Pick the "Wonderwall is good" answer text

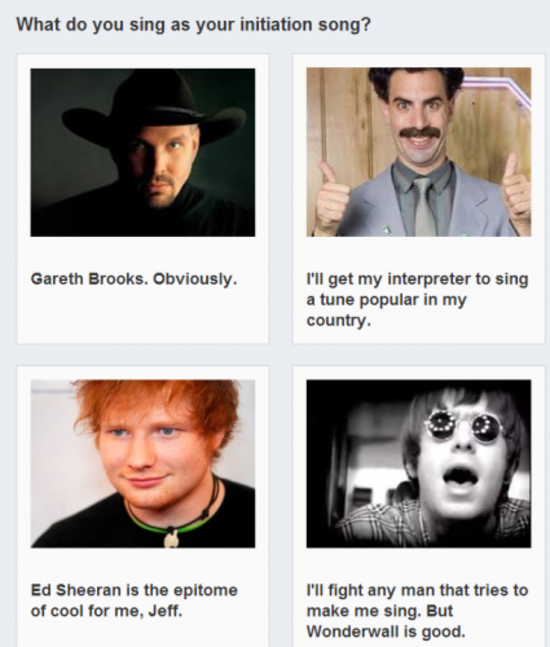click(x=386, y=631)
